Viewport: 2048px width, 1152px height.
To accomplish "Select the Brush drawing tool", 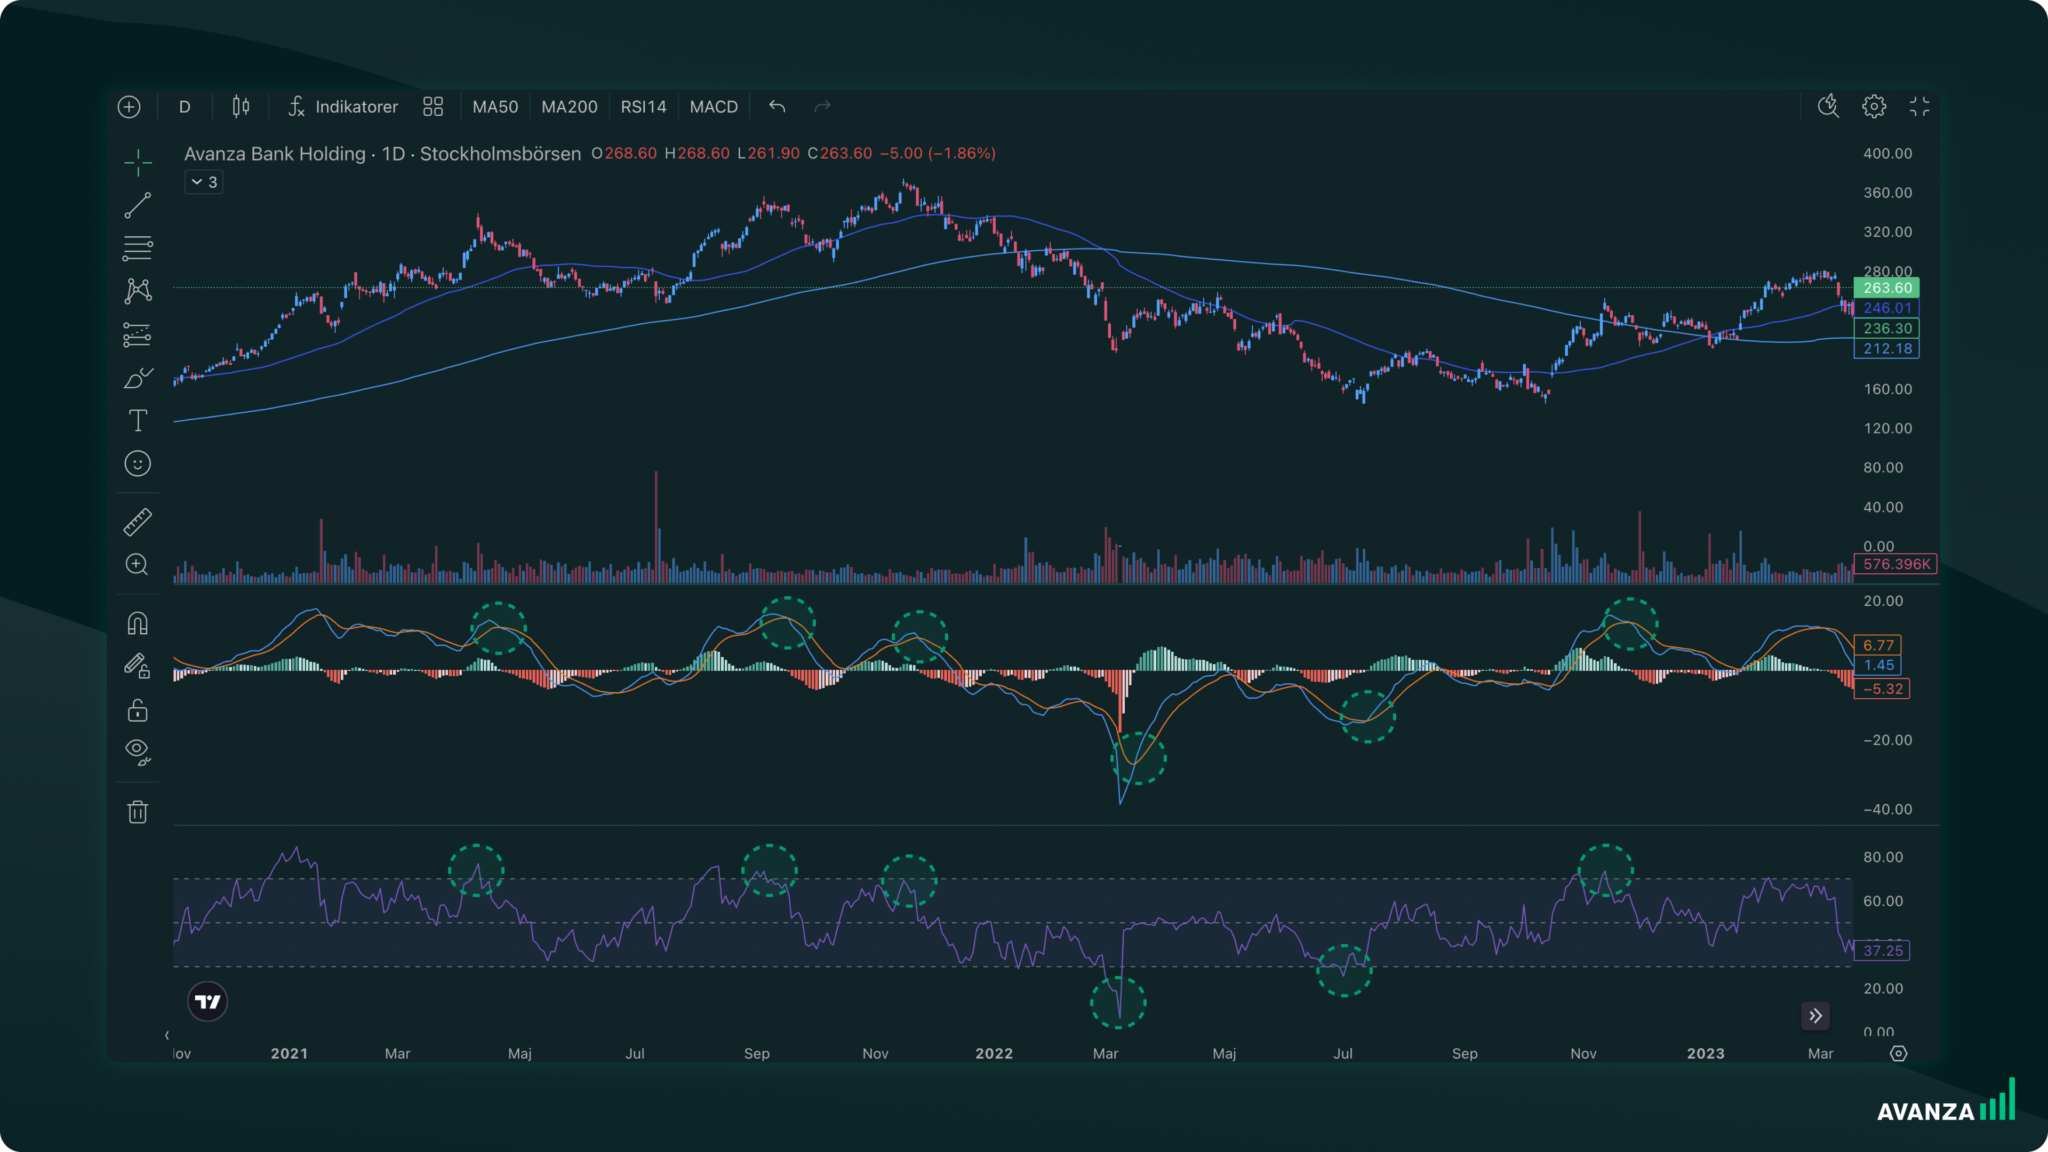I will pos(139,377).
